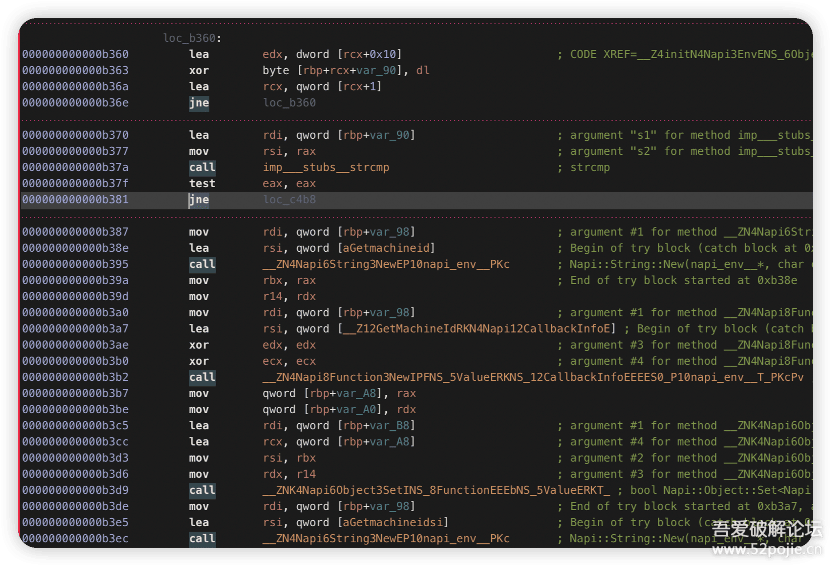The image size is (832, 566).
Task: Follow imp___stubs__strcmp call target
Action: pyautogui.click(x=326, y=167)
